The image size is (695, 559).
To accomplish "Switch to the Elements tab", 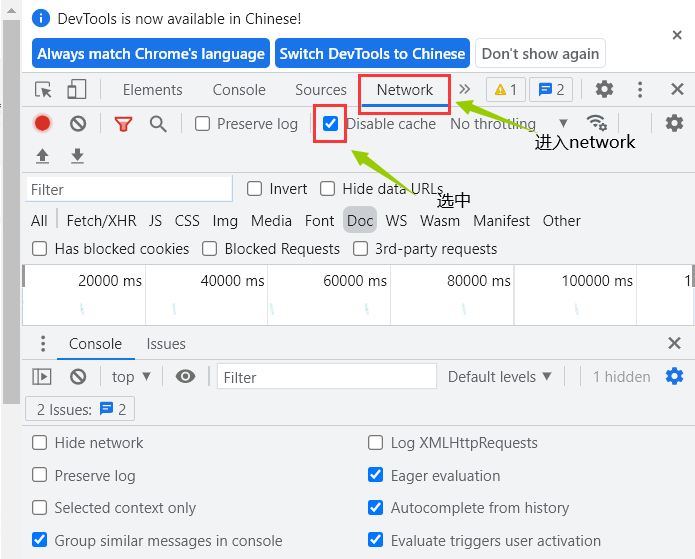I will (x=152, y=90).
